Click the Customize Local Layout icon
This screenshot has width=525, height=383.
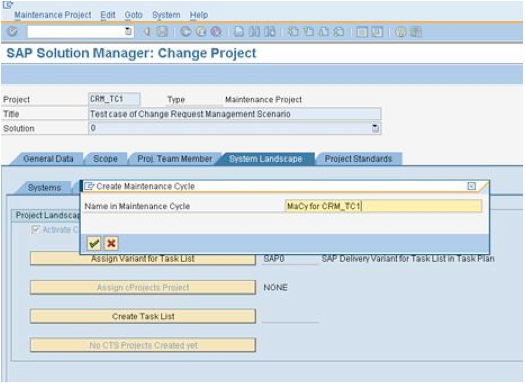tap(416, 32)
